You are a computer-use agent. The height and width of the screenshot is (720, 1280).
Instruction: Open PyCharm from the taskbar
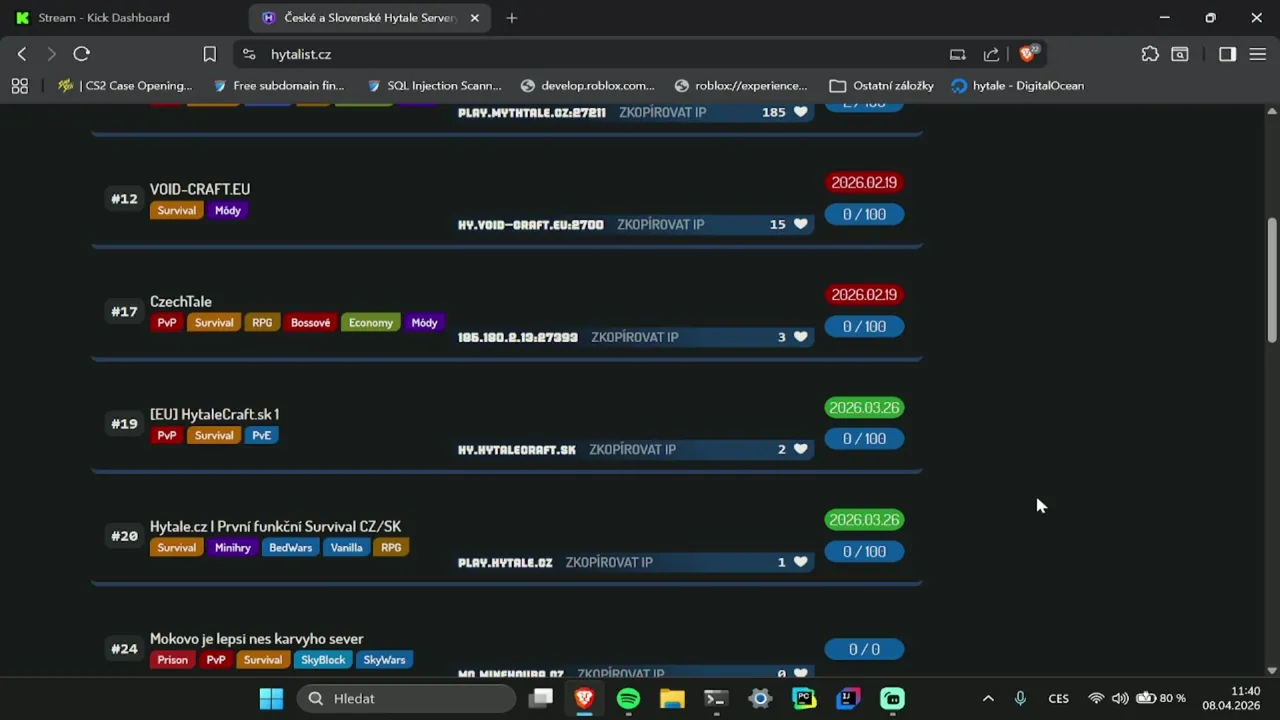pos(804,698)
